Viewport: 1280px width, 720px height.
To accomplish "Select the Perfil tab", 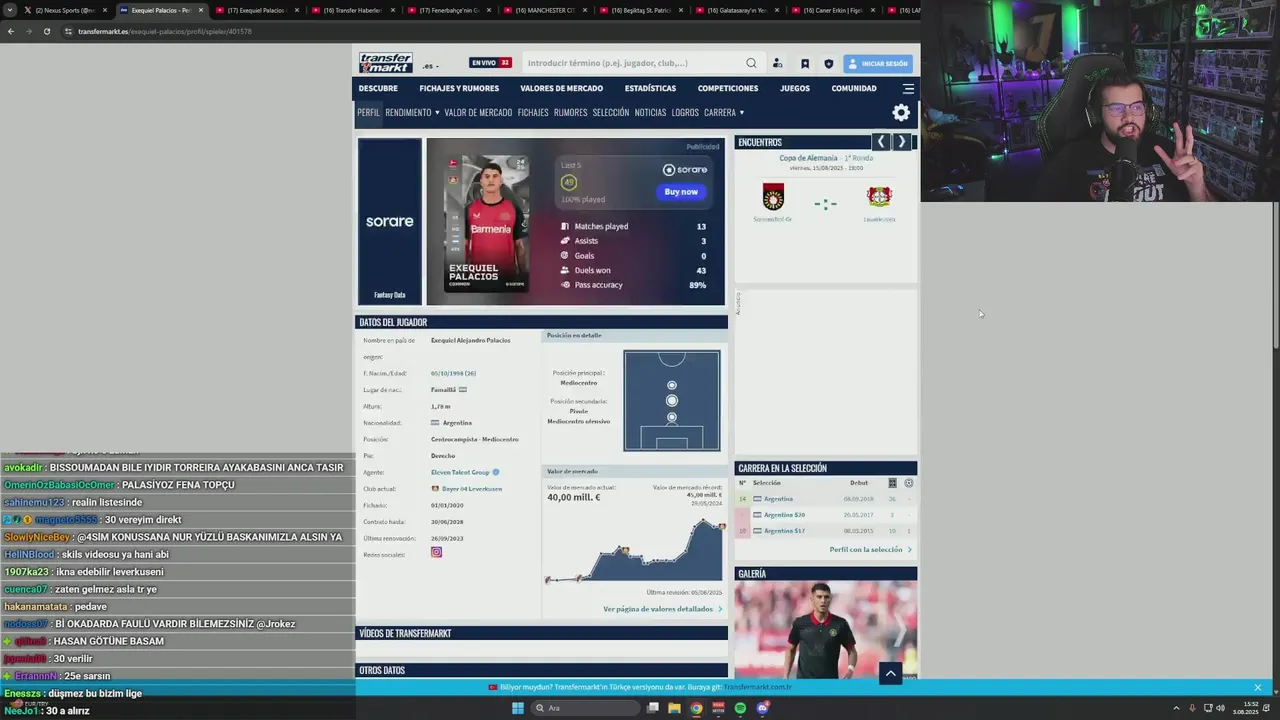I will (369, 112).
